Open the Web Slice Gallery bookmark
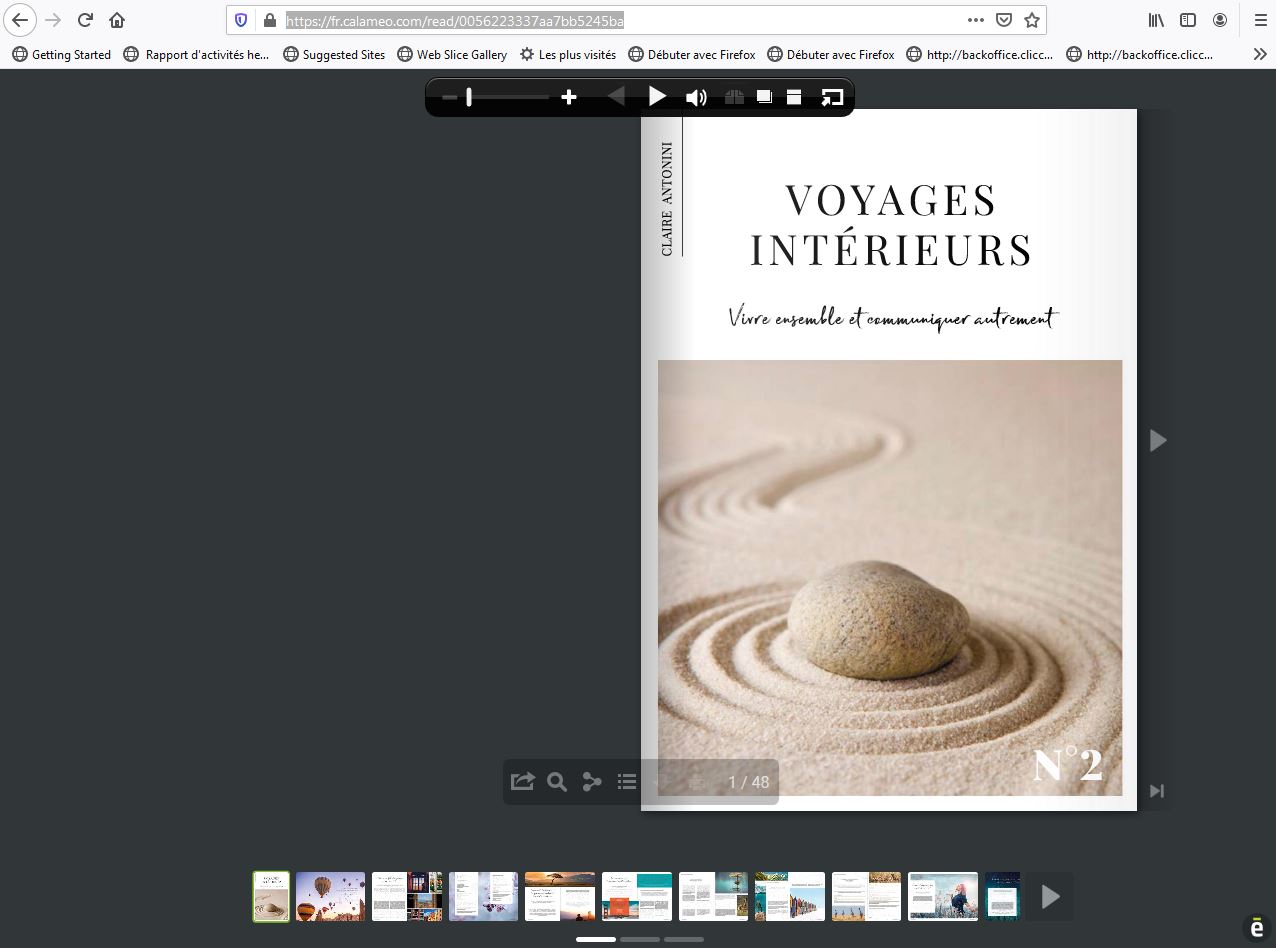 click(x=452, y=54)
